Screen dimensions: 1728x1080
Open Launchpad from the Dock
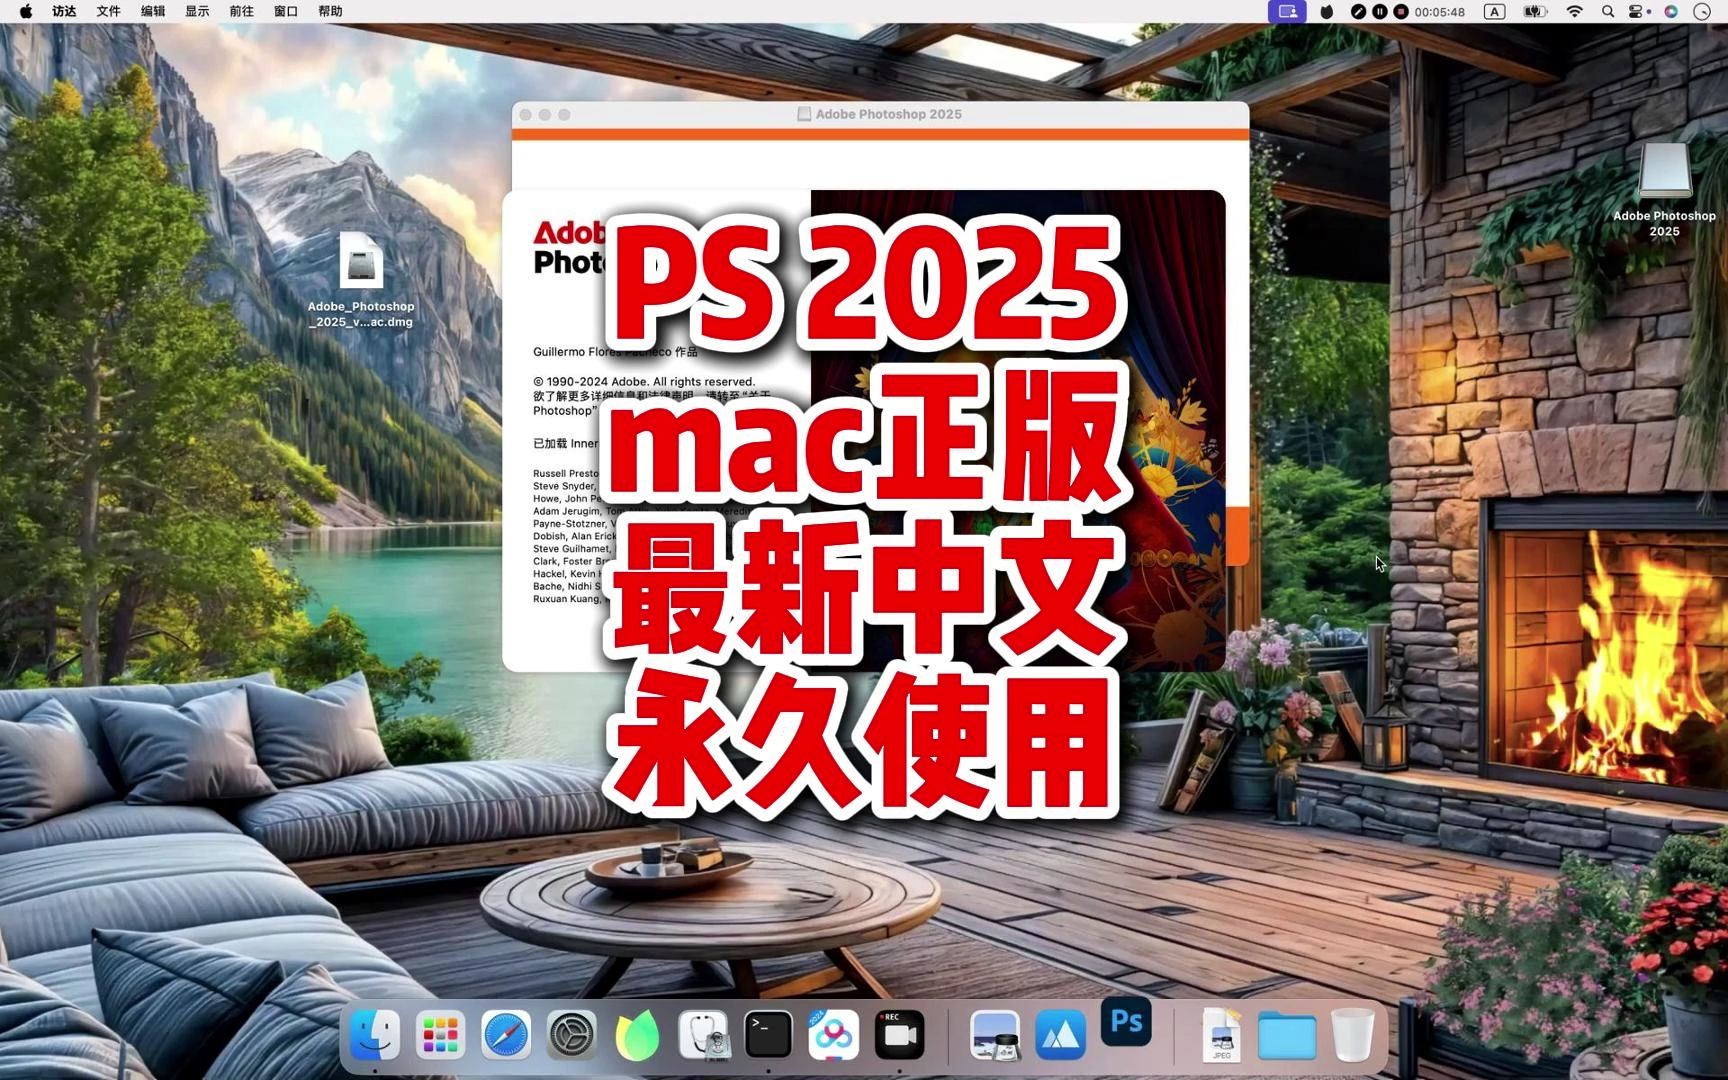(441, 1035)
